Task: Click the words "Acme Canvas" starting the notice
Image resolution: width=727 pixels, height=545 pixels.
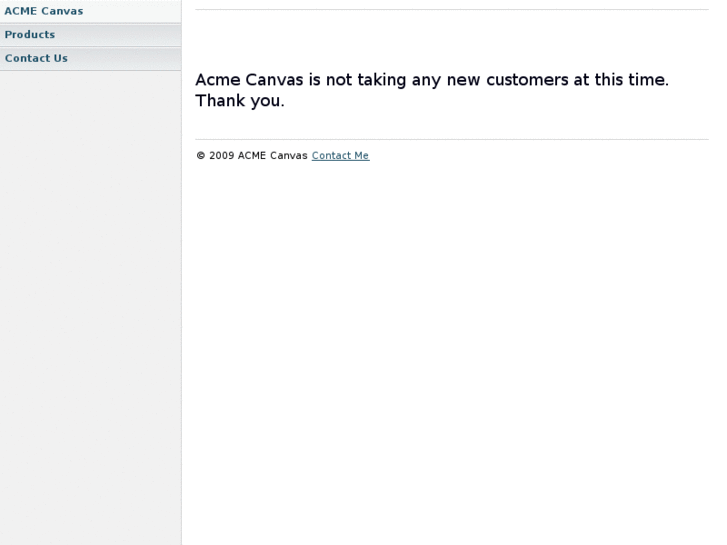Action: (x=257, y=80)
